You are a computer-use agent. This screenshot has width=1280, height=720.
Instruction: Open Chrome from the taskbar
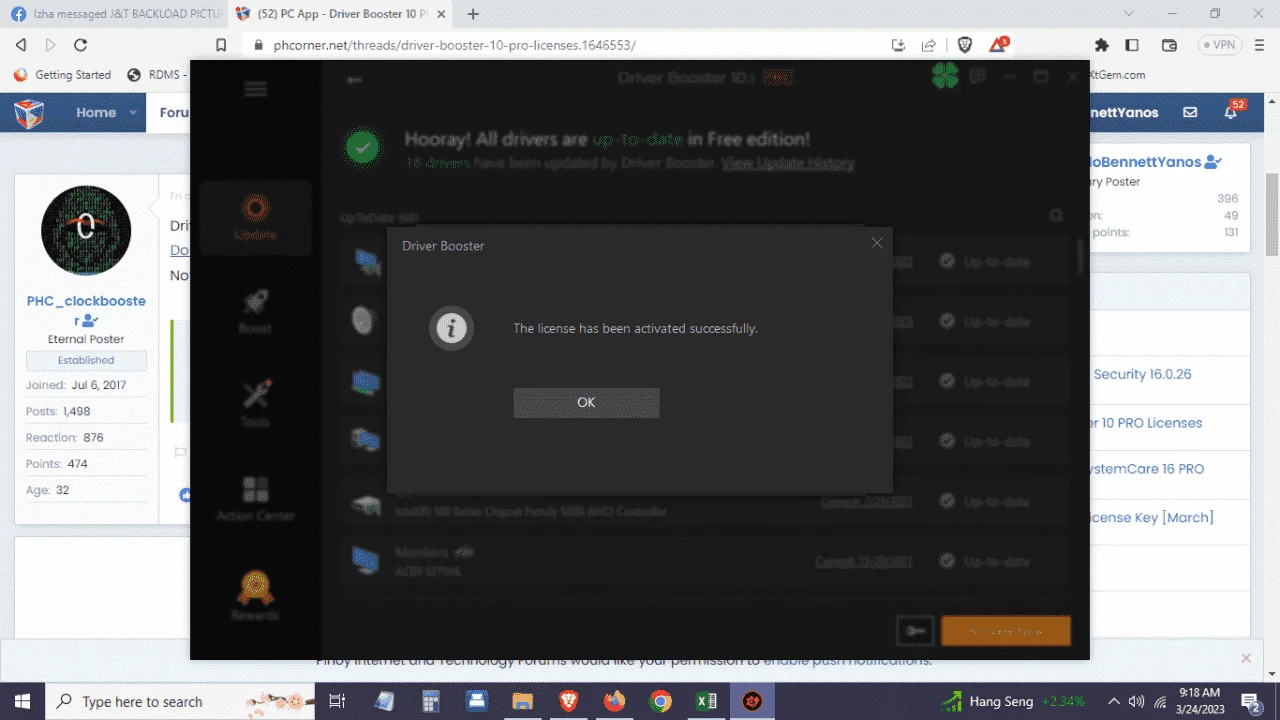(660, 701)
